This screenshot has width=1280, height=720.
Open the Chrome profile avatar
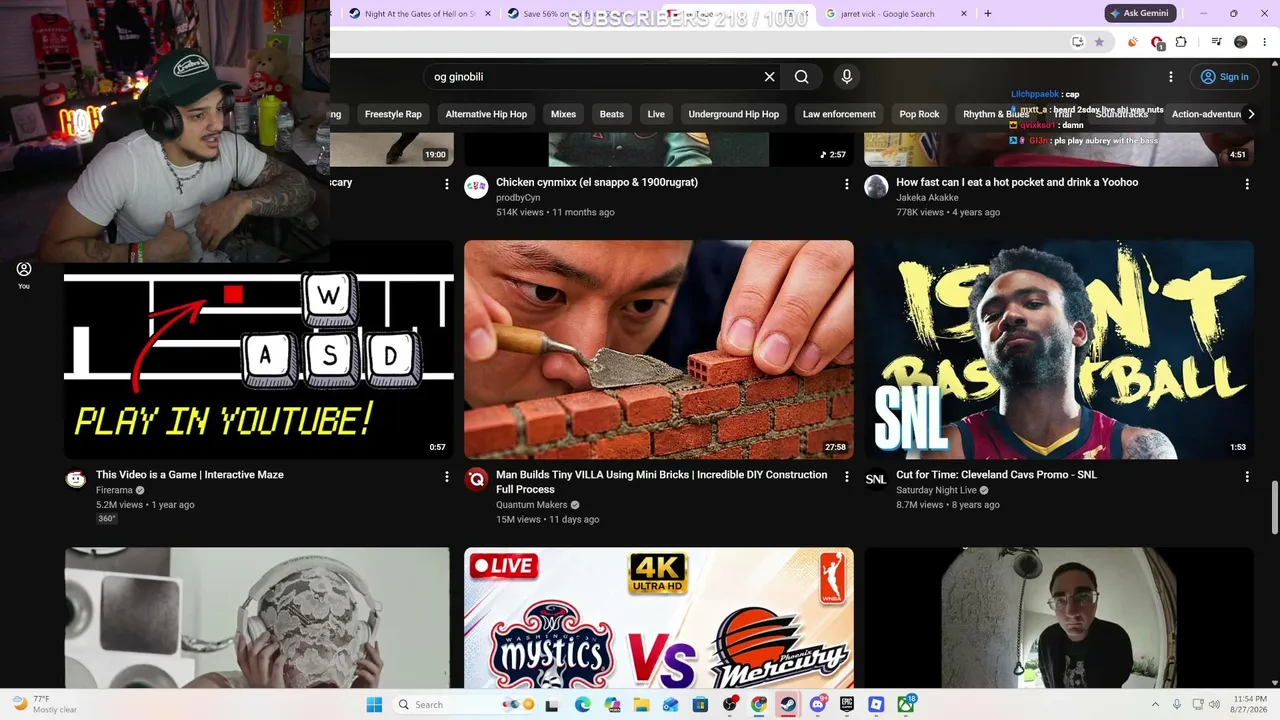point(1241,42)
